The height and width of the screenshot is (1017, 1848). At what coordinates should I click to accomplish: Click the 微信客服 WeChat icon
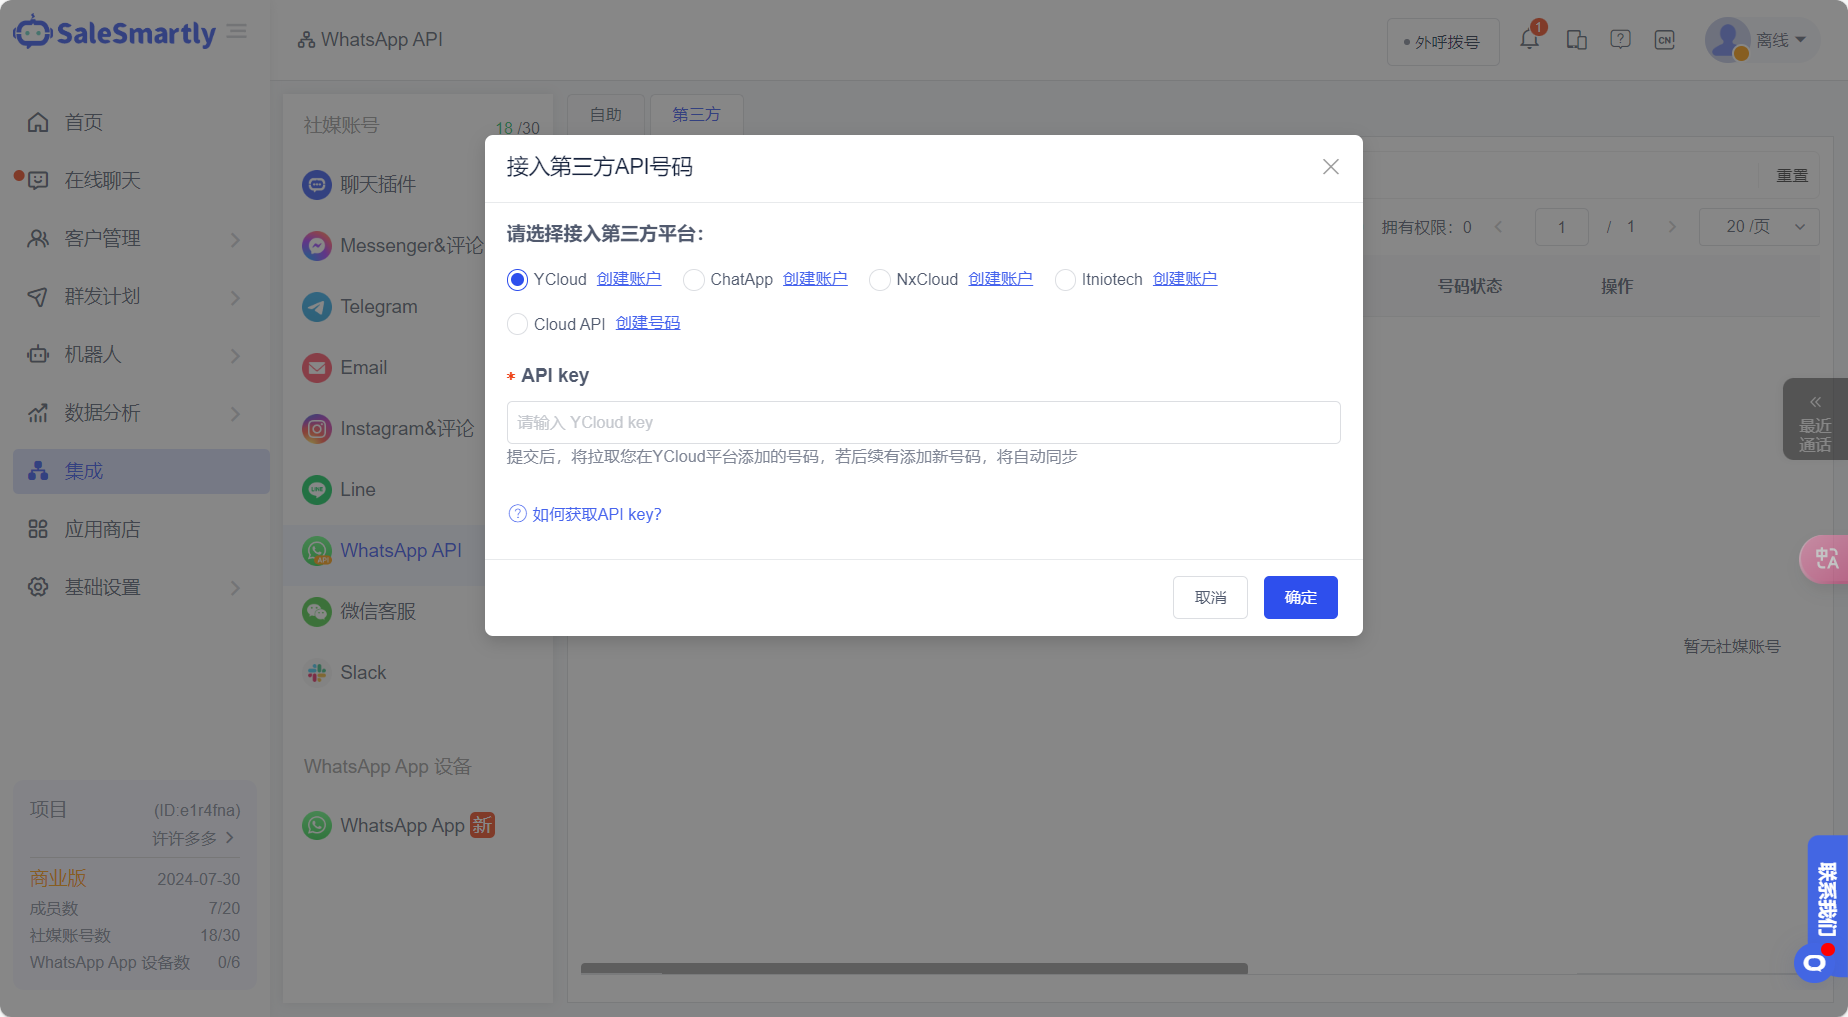pos(317,612)
